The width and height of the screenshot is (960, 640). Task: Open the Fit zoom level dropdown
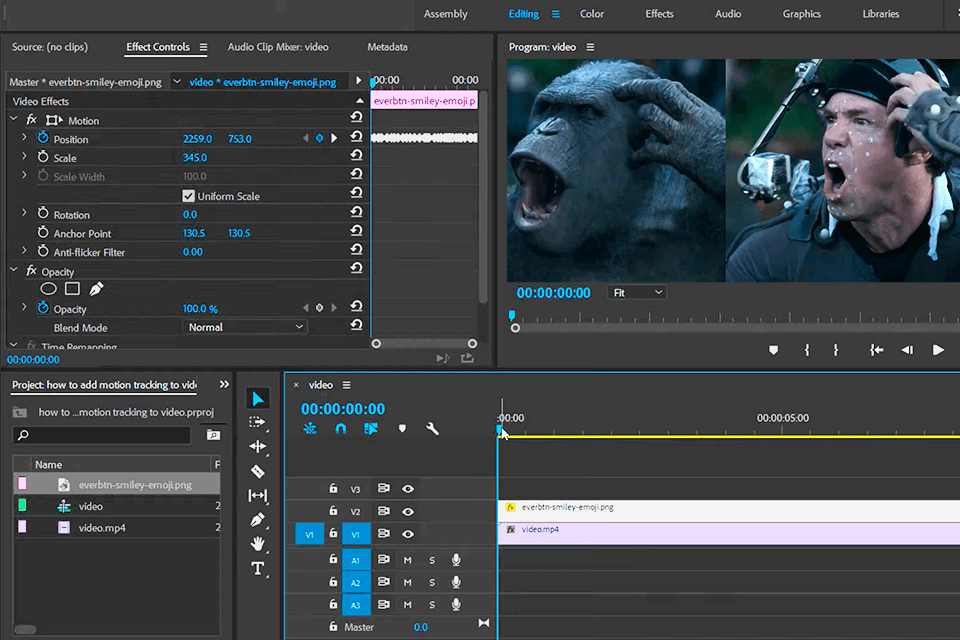637,291
